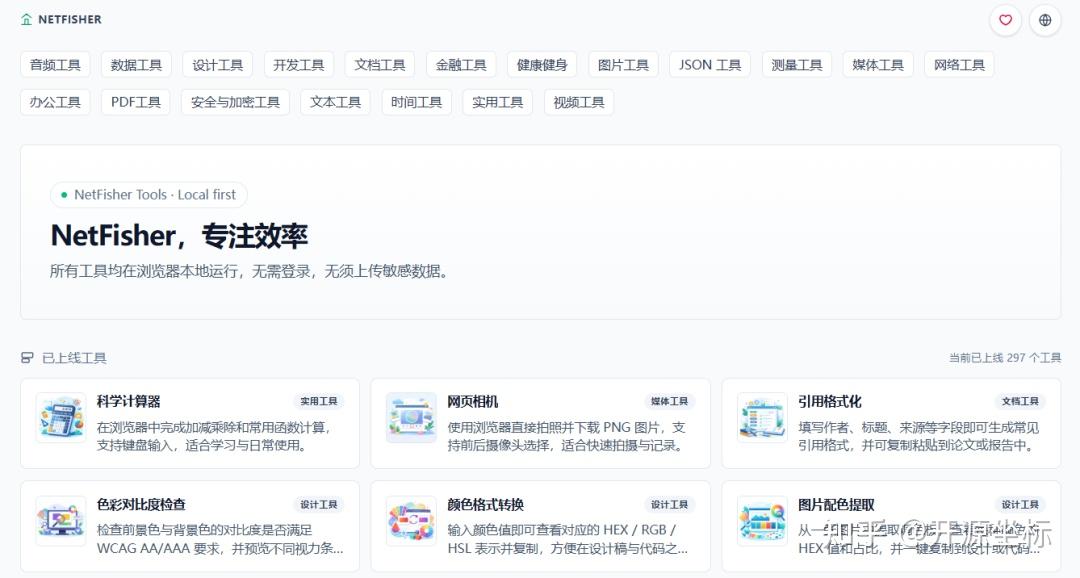Viewport: 1080px width, 578px height.
Task: Choose the 网络工具 category
Action: coord(959,65)
